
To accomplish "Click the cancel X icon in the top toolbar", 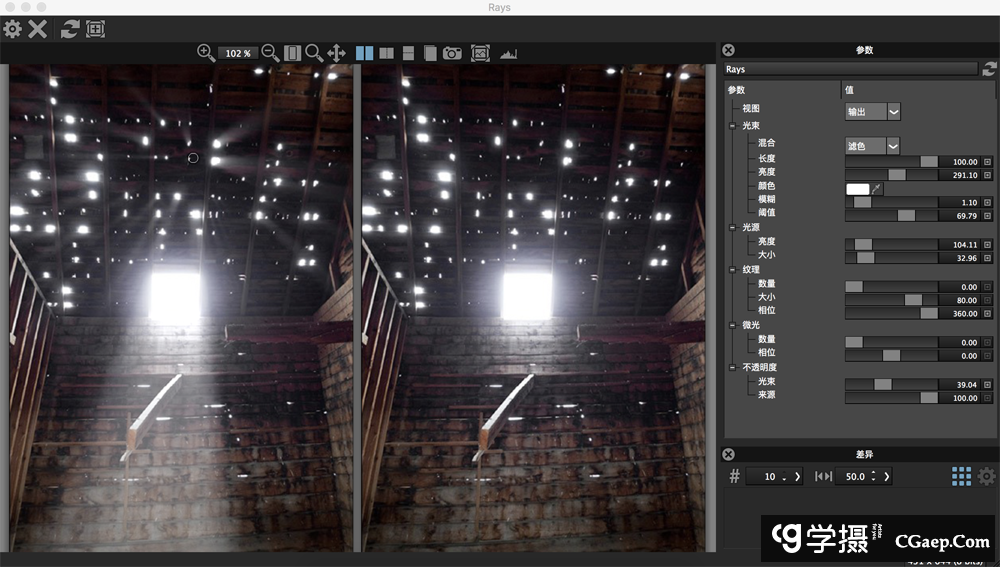I will tap(38, 29).
